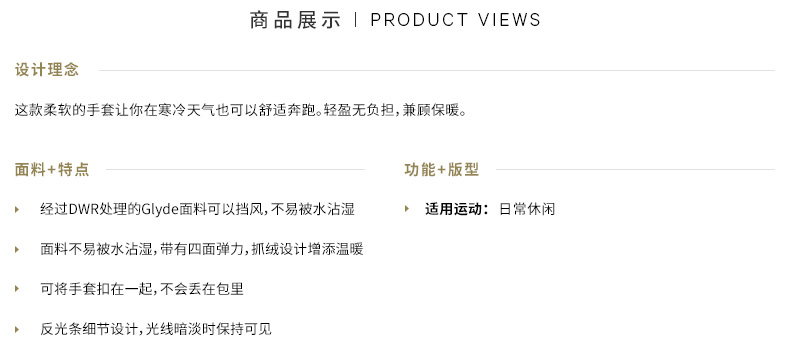Click the arrow bullet beside the glove clip line
This screenshot has height=360, width=790.
point(17,289)
